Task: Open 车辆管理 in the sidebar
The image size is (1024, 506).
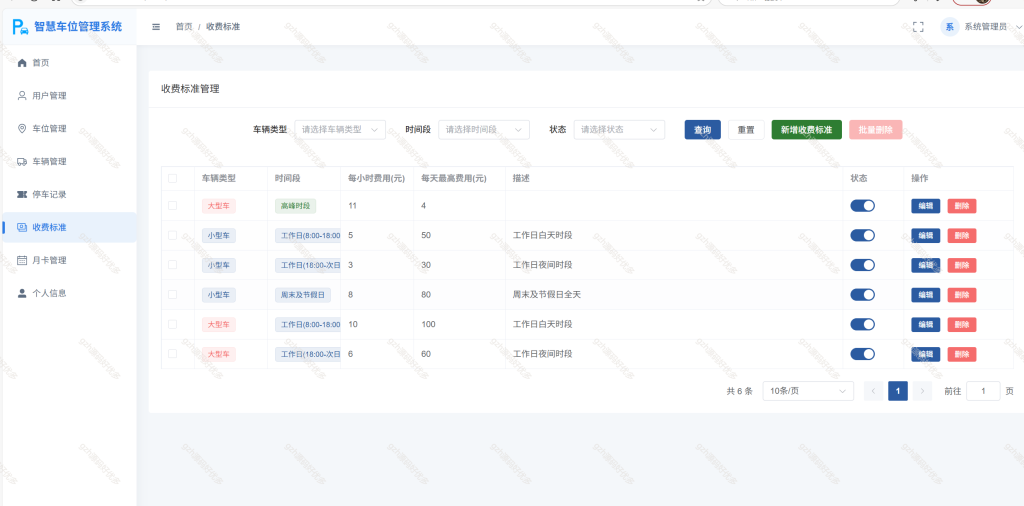Action: 69,161
